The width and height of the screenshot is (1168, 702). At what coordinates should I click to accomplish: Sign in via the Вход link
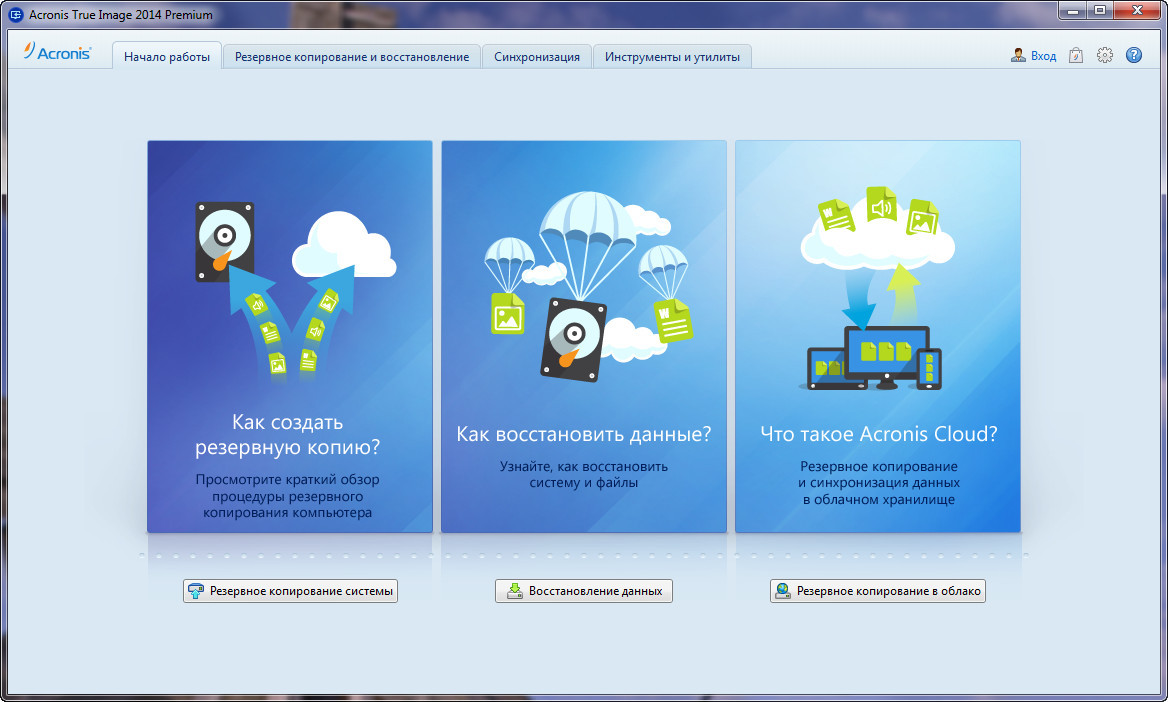coord(1043,56)
